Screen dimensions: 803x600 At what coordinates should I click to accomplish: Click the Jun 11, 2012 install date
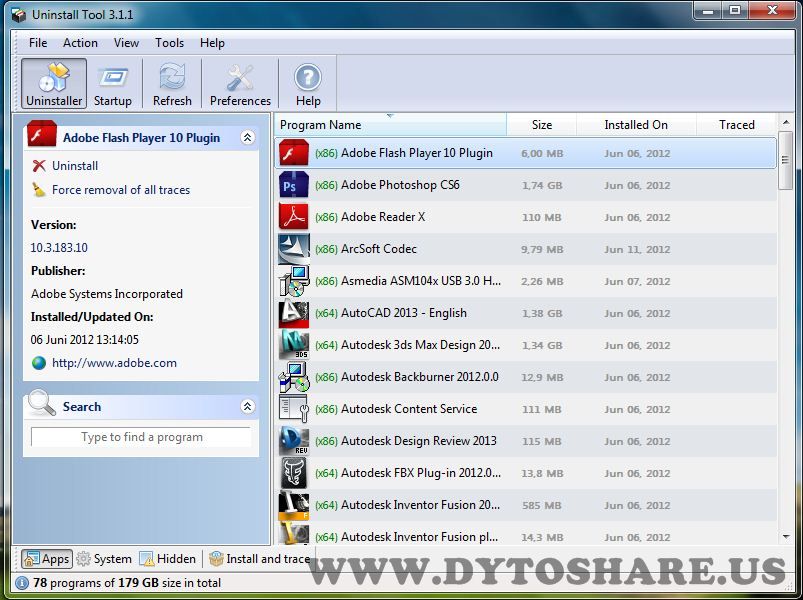(637, 249)
